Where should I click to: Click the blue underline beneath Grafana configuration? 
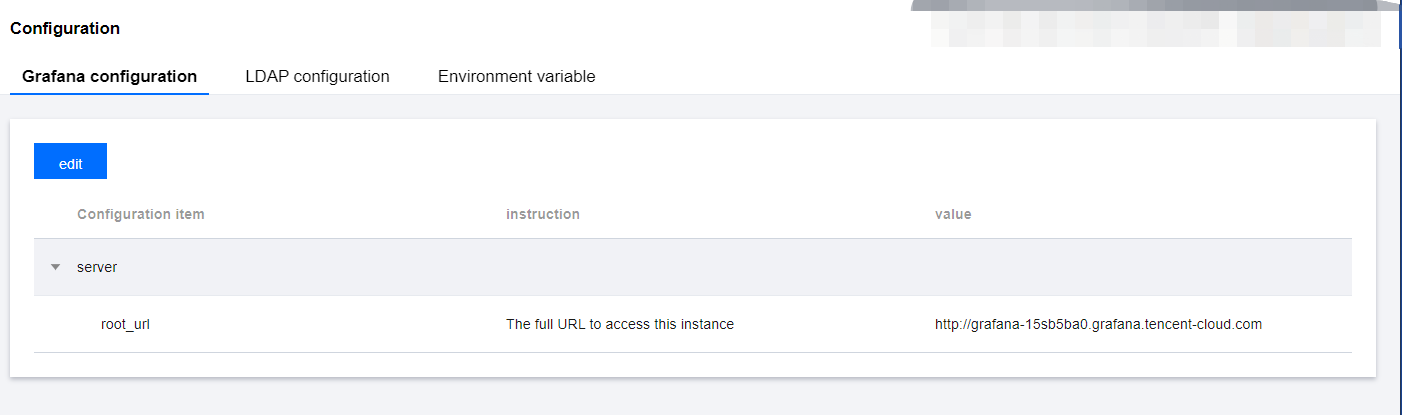click(x=109, y=93)
